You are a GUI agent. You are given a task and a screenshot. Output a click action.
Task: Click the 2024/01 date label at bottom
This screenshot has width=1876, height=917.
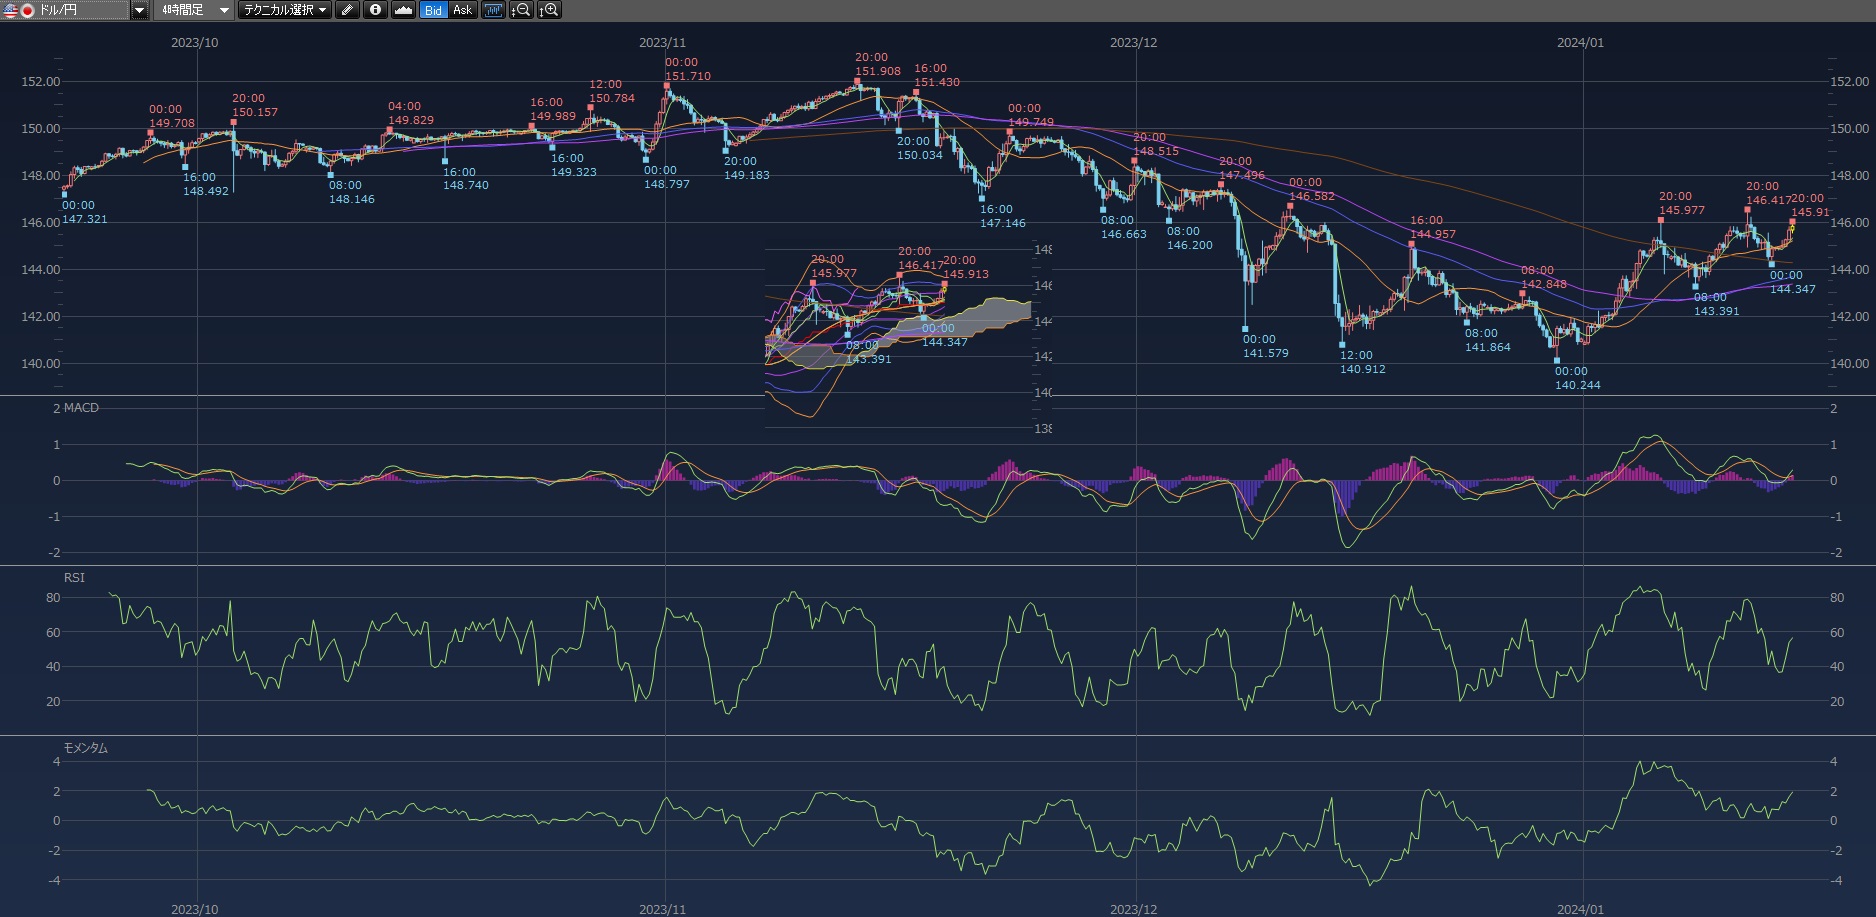pos(1580,909)
